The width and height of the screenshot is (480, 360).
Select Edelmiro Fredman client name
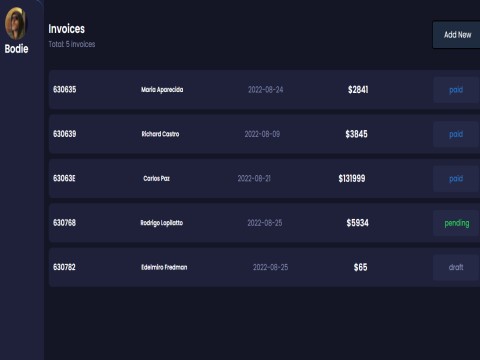164,267
